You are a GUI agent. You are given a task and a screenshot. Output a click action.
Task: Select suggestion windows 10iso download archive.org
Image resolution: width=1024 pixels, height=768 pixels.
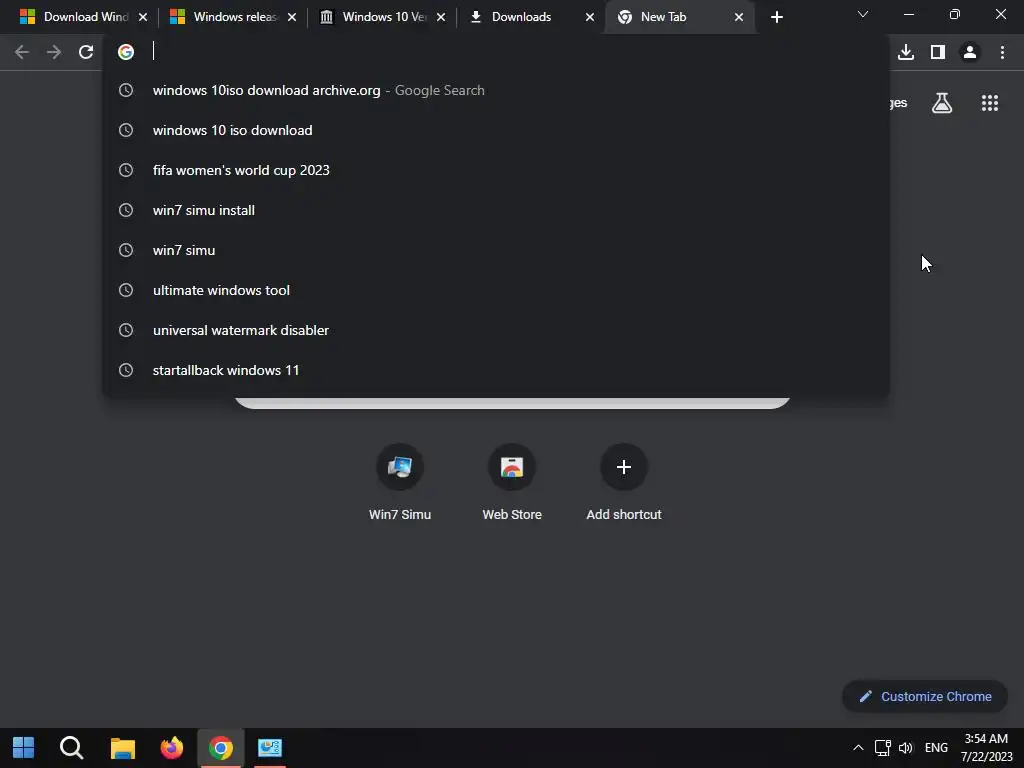(x=496, y=90)
